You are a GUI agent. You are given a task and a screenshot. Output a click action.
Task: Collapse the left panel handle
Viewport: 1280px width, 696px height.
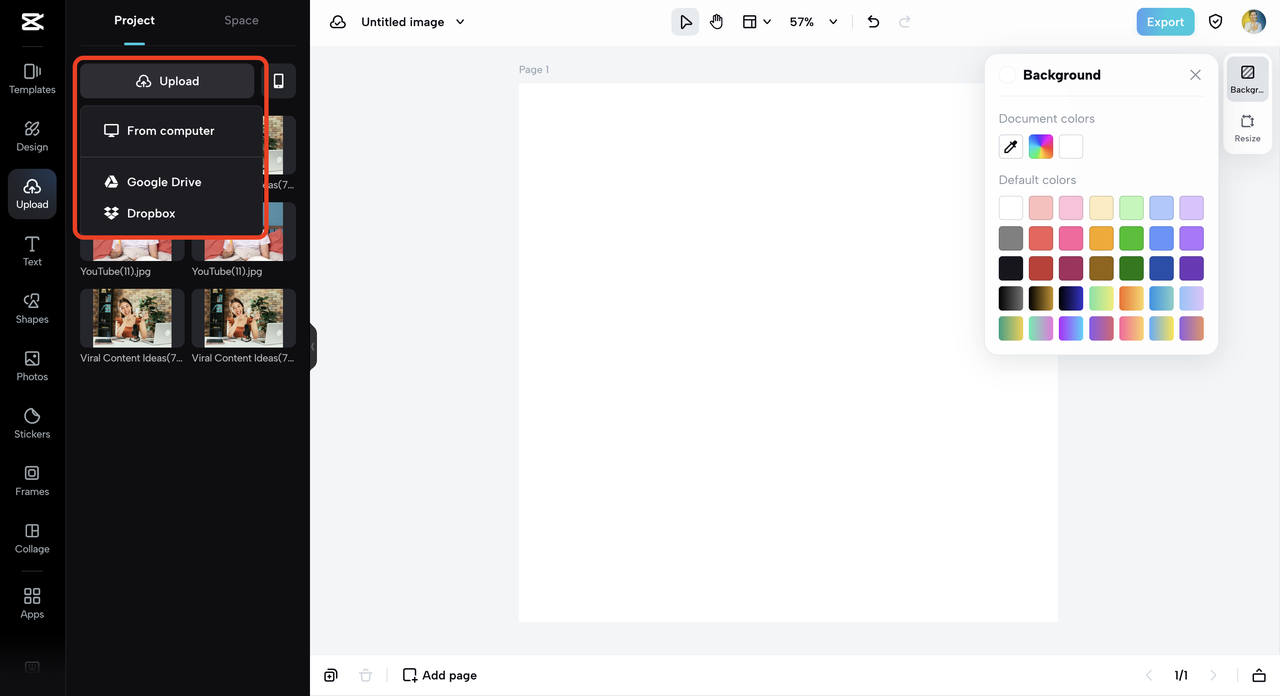tap(313, 347)
